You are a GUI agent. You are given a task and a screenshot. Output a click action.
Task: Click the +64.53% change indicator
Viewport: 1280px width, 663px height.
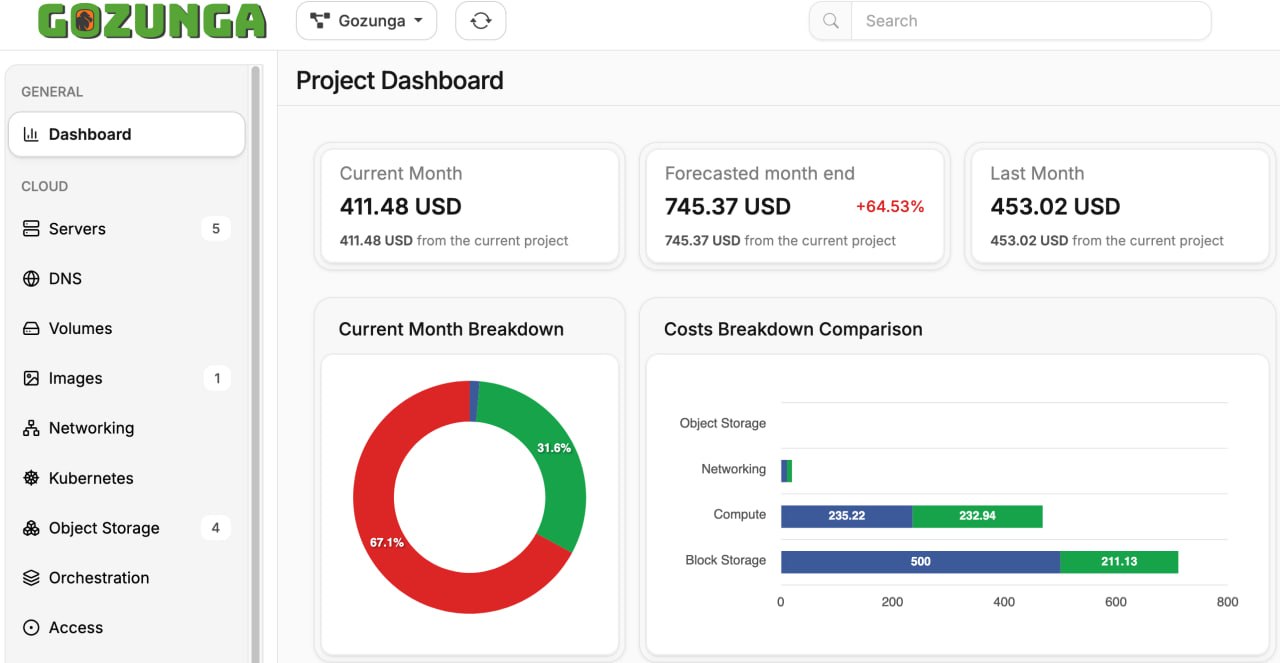click(890, 207)
